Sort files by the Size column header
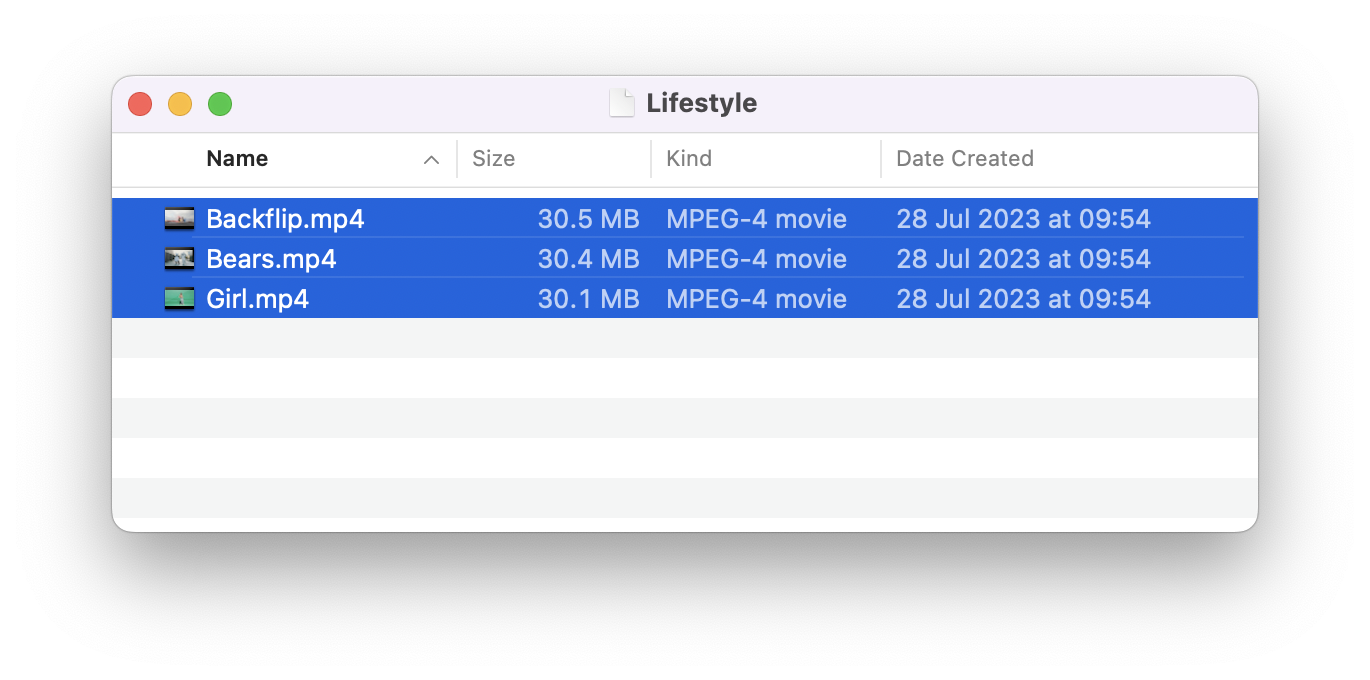This screenshot has width=1370, height=680. point(494,159)
